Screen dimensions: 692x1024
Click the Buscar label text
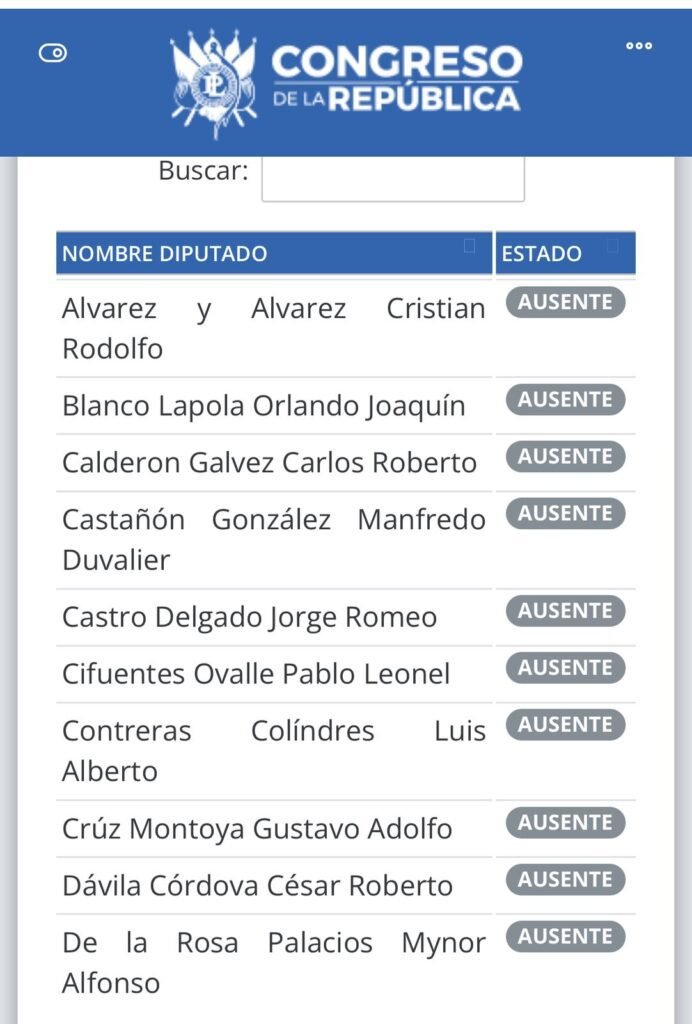click(x=203, y=170)
